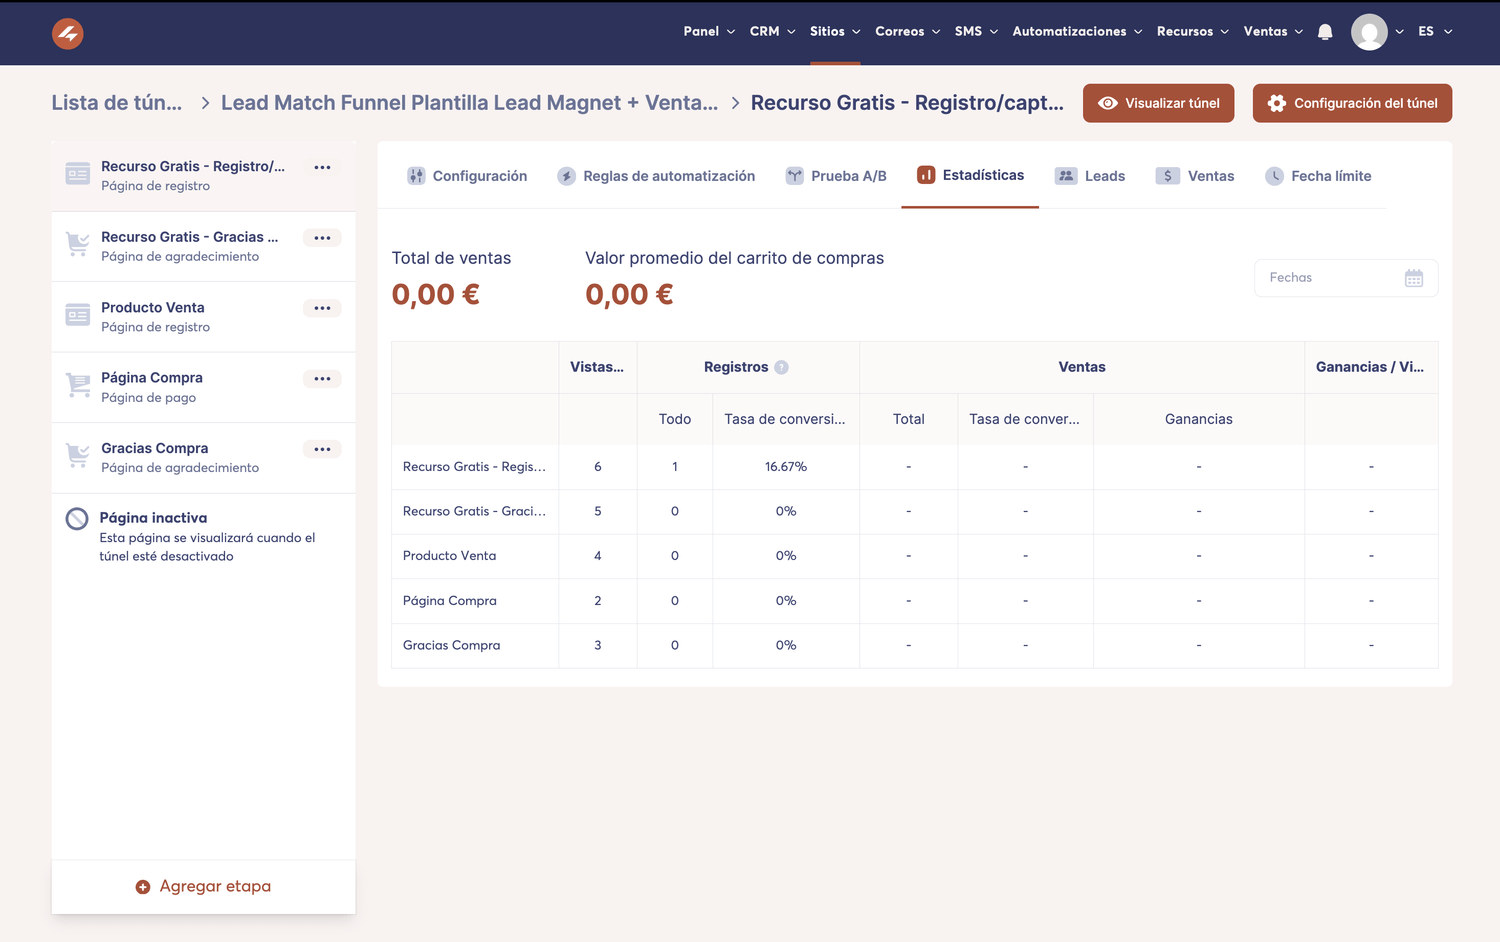
Task: Open options dots for Recurso Gratis - Gracias
Action: pos(322,238)
